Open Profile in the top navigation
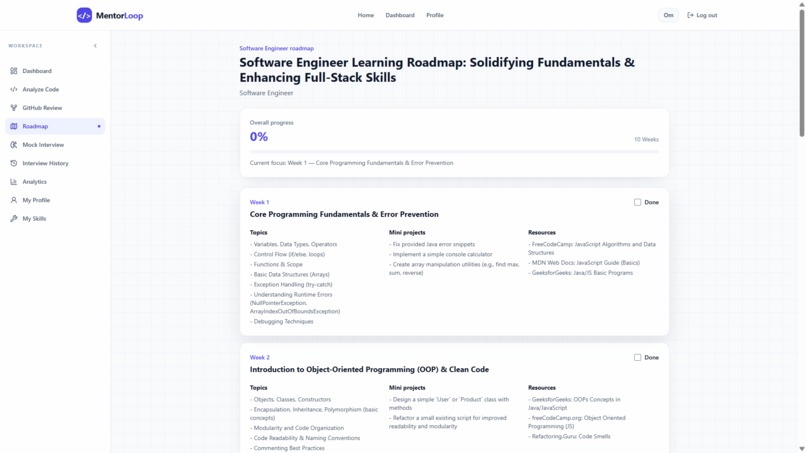 click(x=435, y=15)
